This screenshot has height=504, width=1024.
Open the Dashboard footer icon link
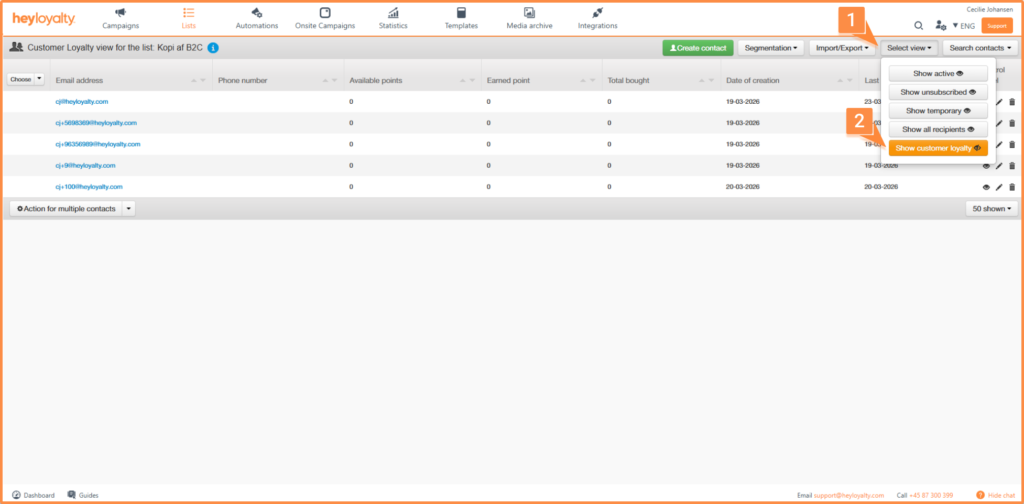click(x=33, y=495)
